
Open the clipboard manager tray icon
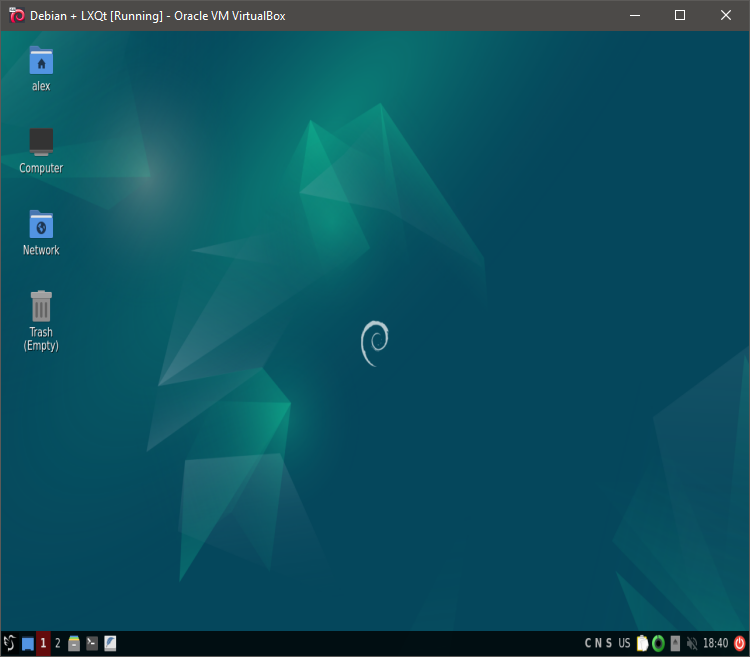[642, 643]
